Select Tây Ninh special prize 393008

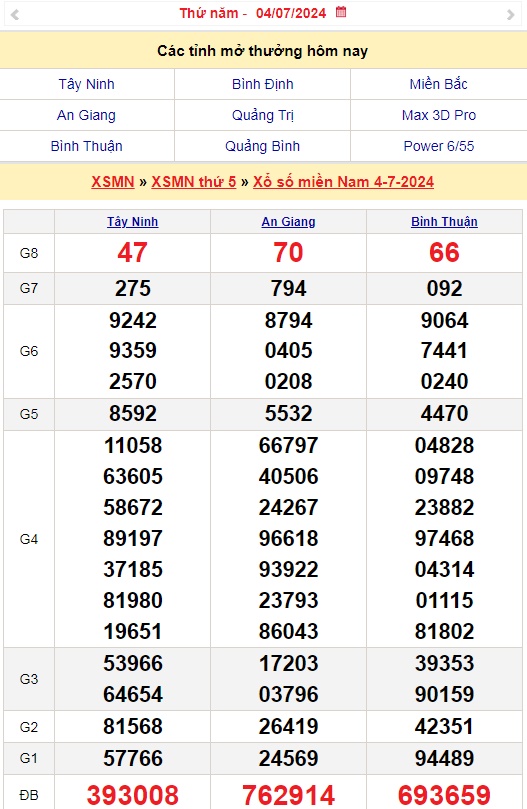tap(133, 795)
